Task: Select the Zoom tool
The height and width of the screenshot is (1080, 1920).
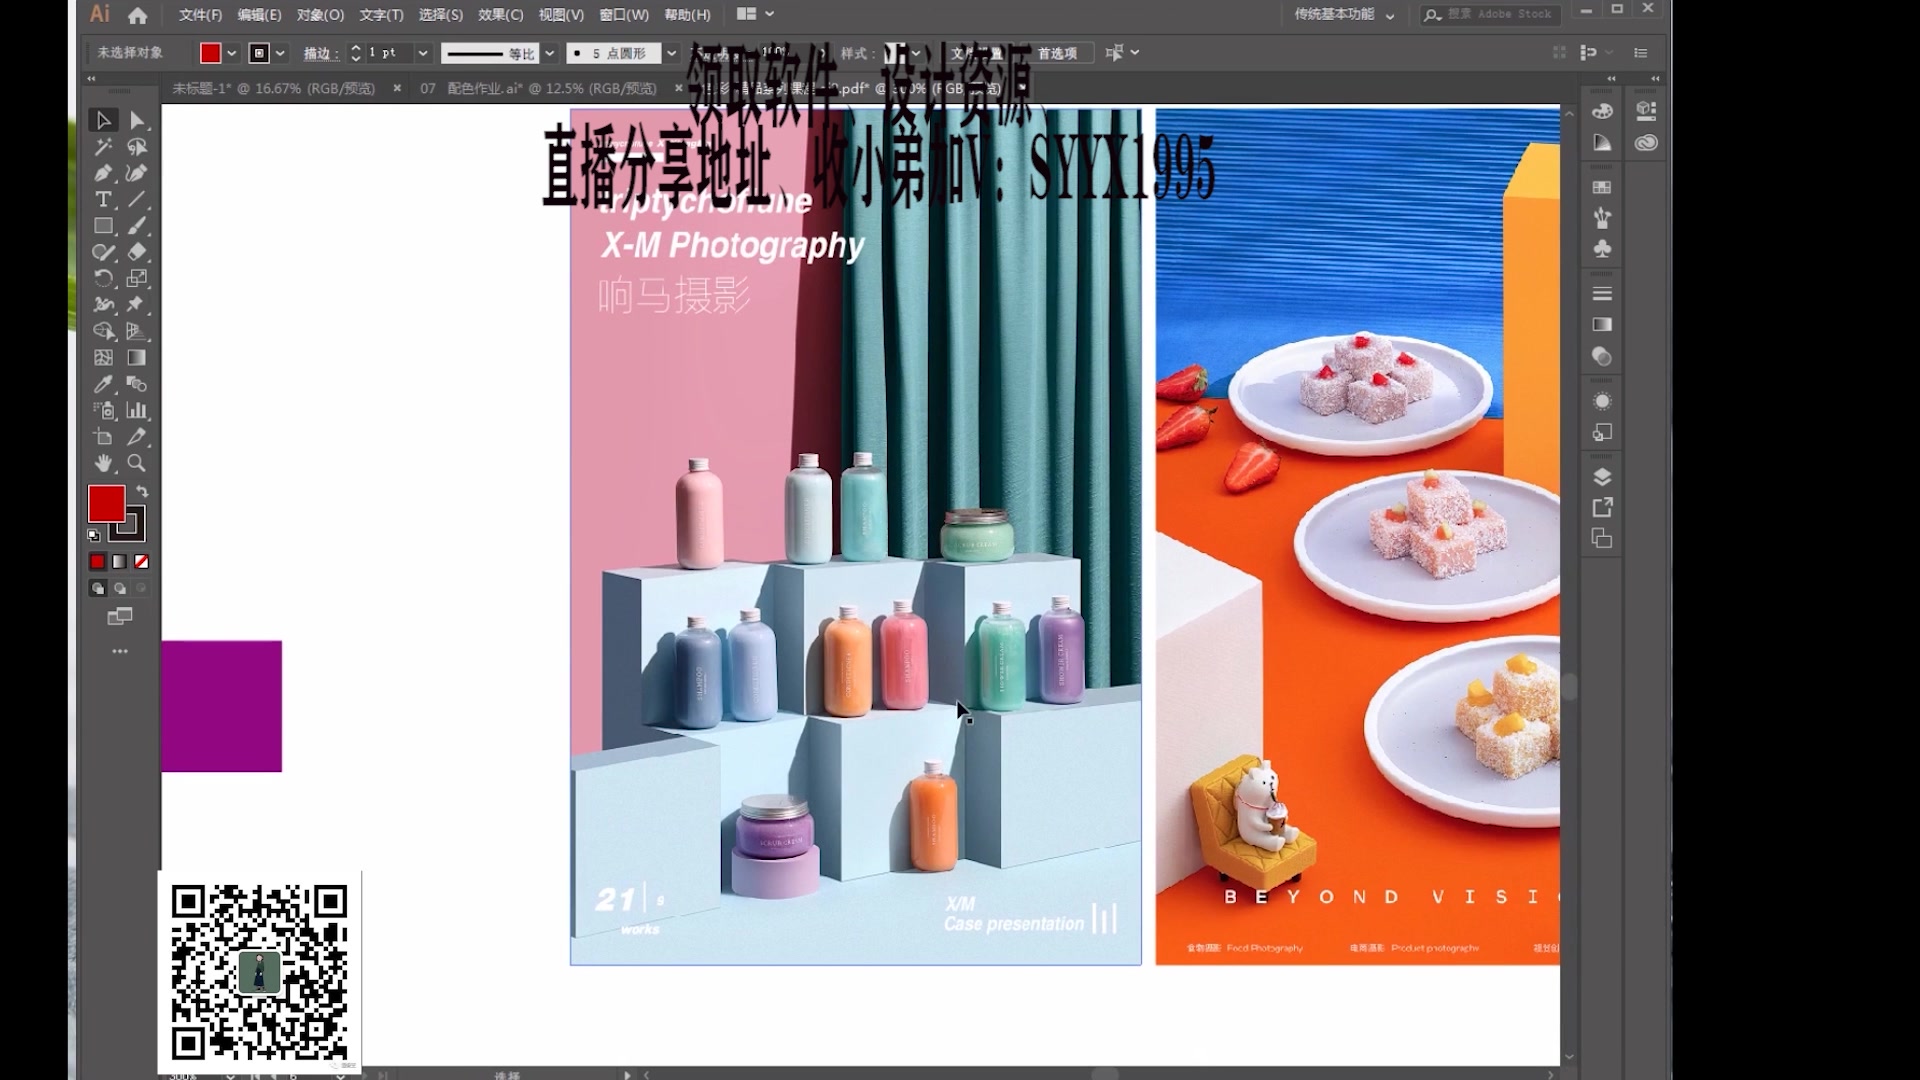Action: (136, 462)
